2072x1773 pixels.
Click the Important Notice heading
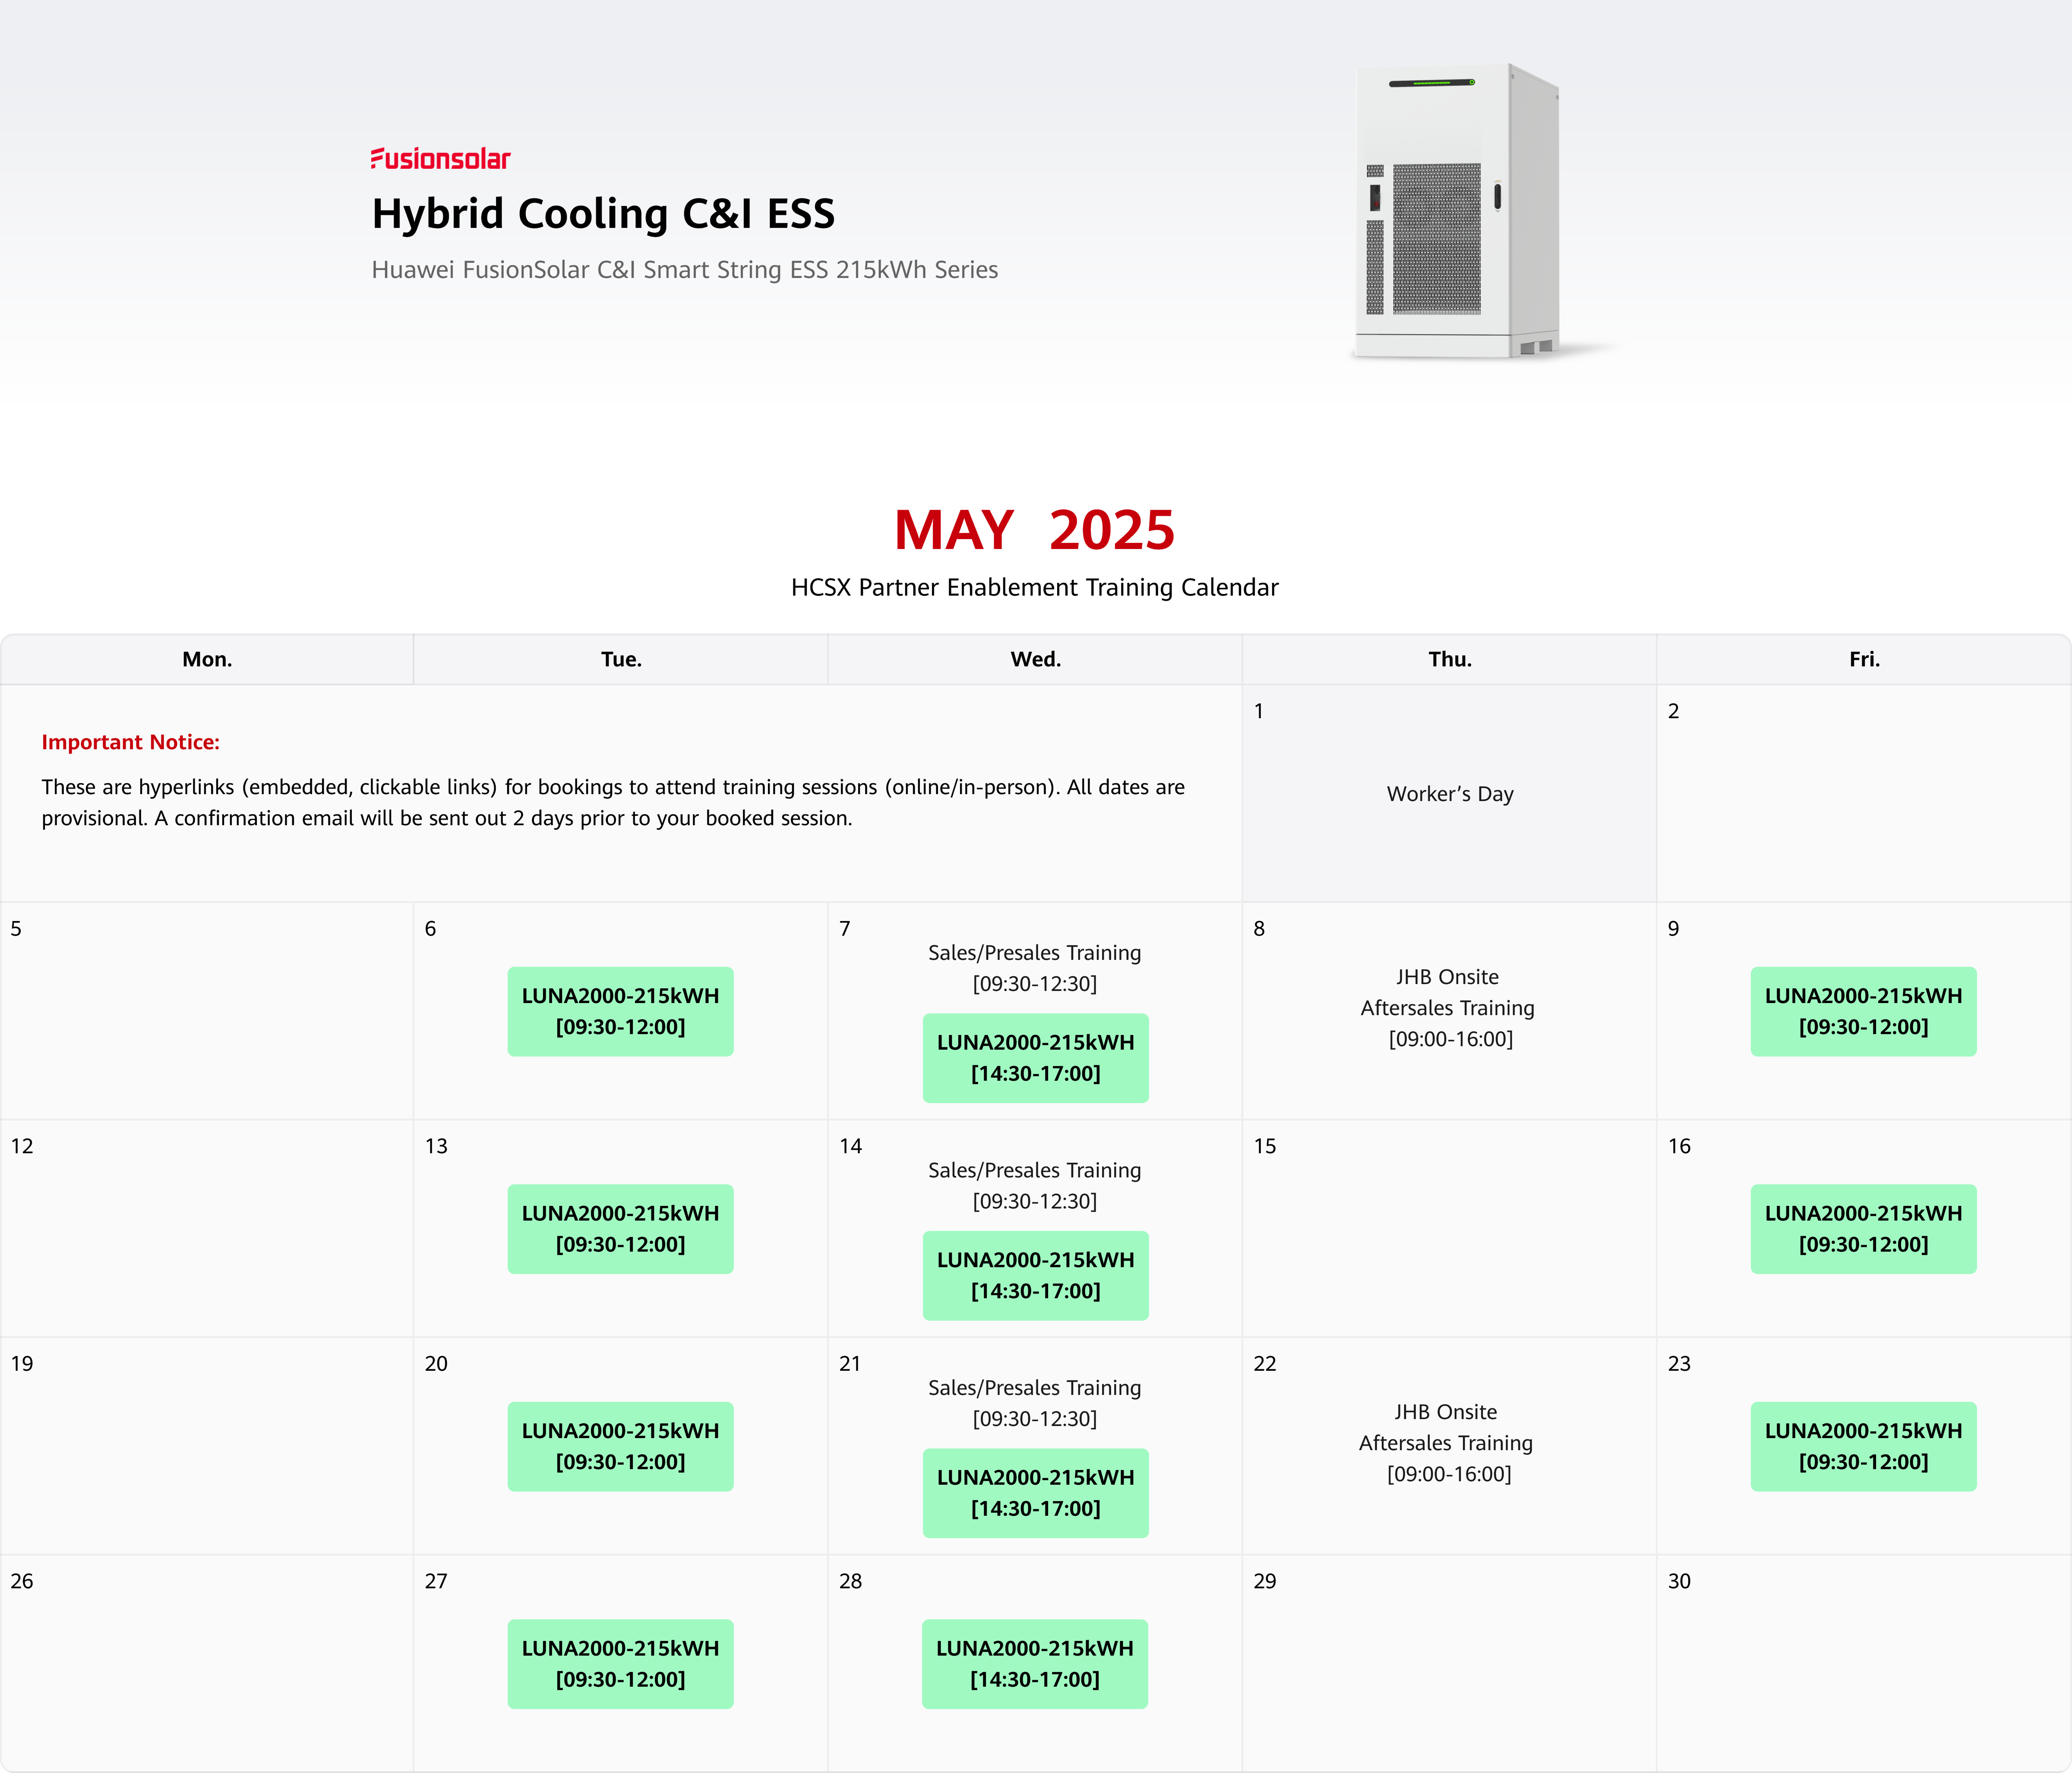[x=130, y=742]
